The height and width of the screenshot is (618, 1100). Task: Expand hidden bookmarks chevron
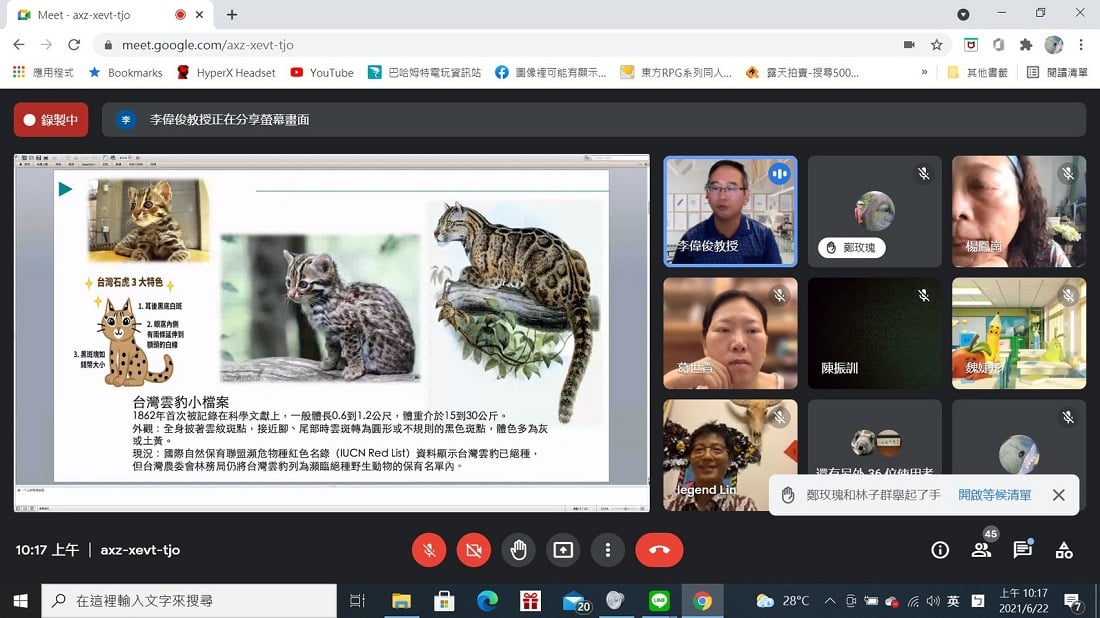[925, 72]
